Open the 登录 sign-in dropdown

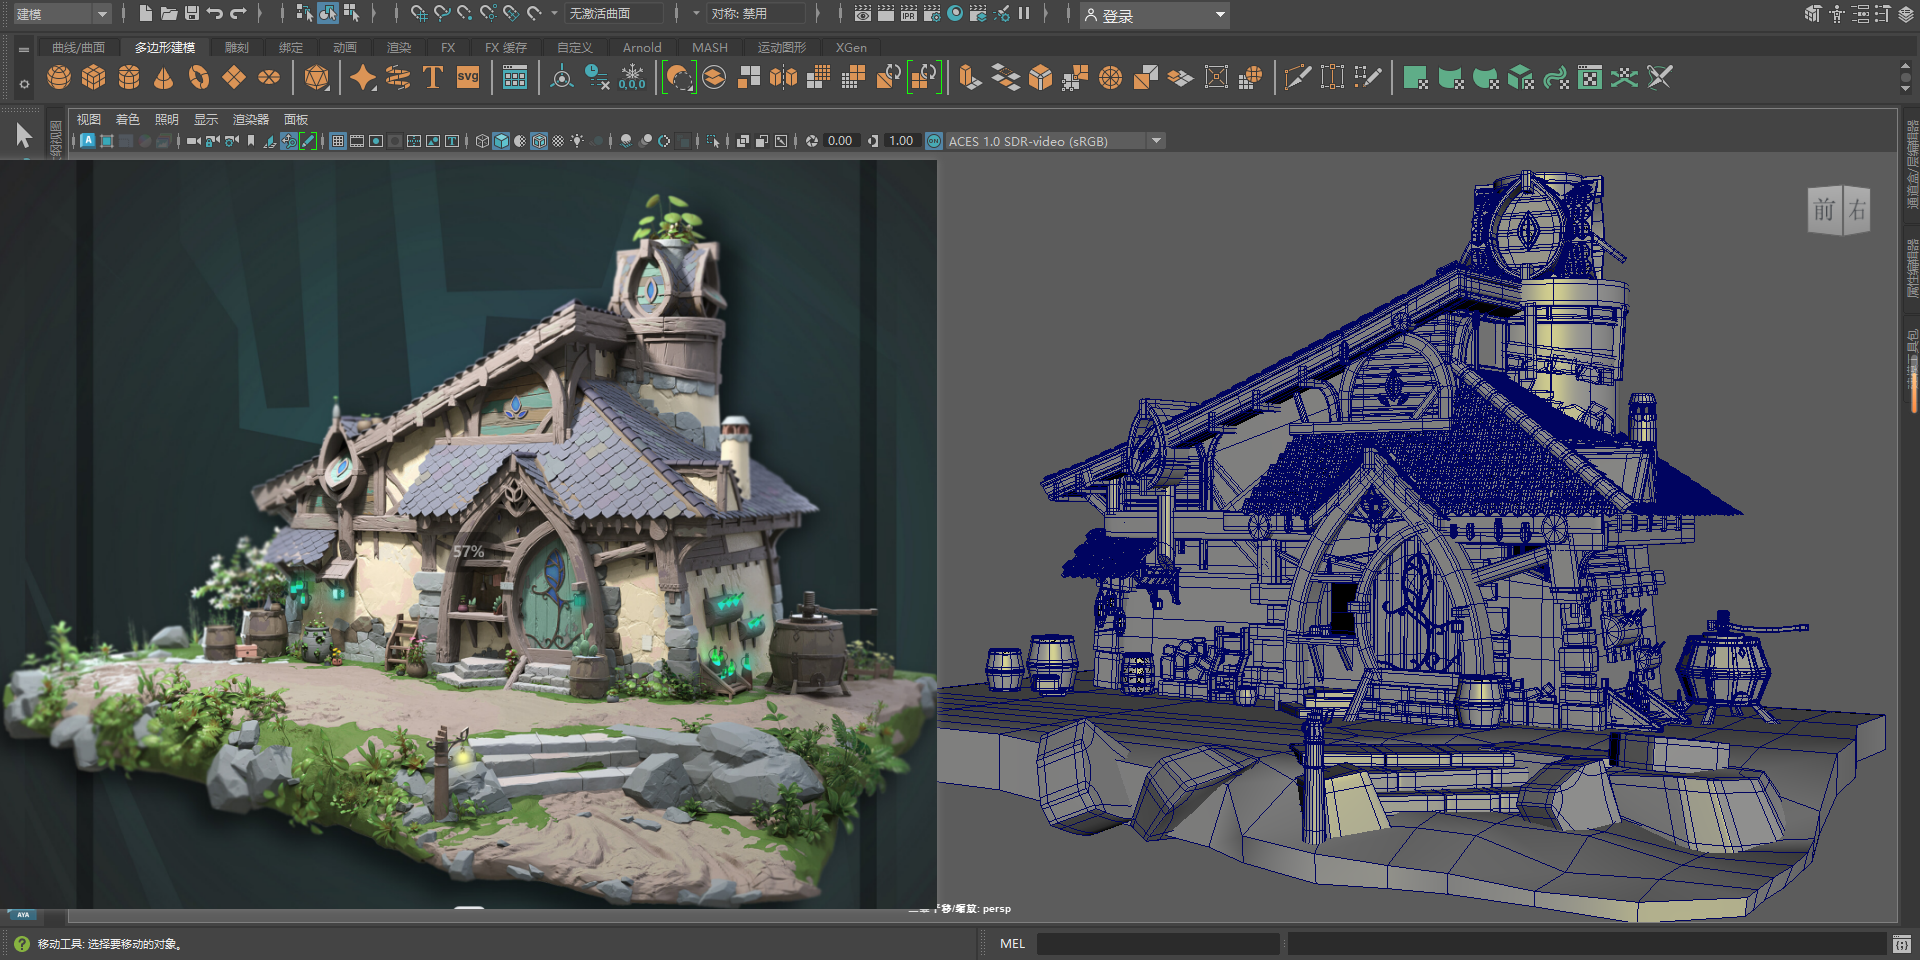tap(1154, 15)
